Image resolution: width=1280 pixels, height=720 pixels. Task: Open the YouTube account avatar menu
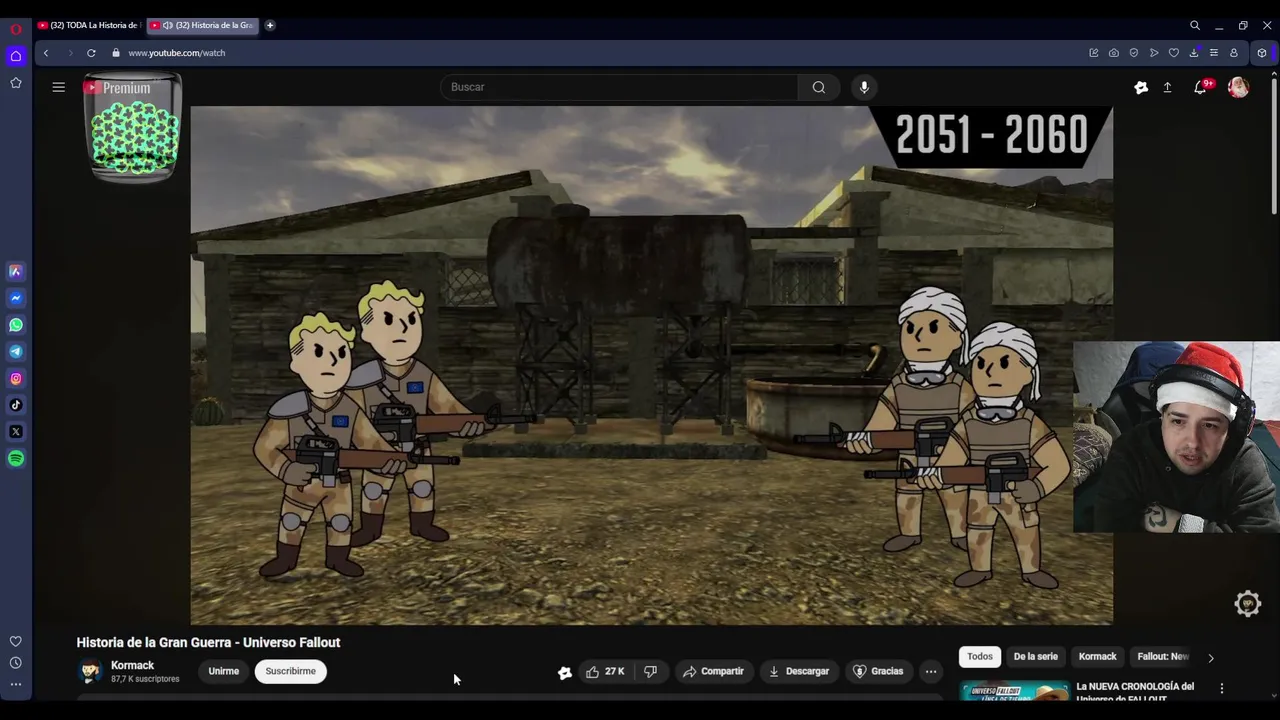(x=1238, y=87)
